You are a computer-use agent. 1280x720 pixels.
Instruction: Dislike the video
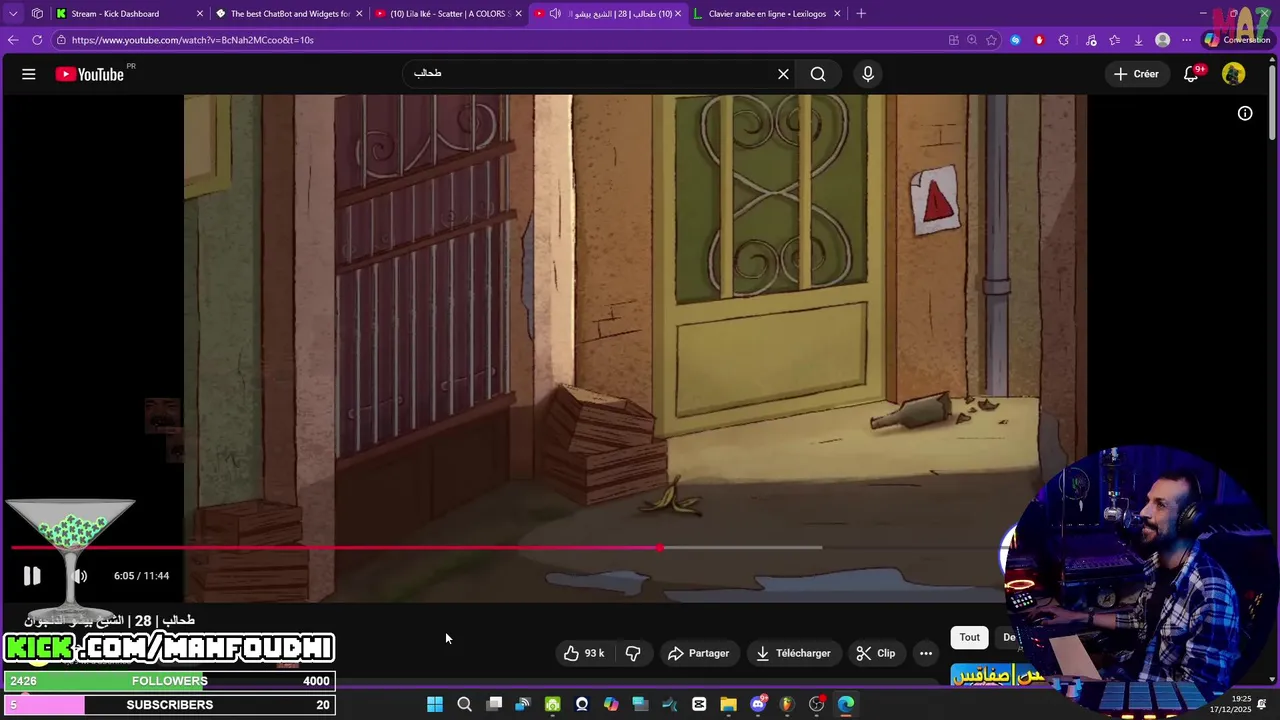point(633,653)
